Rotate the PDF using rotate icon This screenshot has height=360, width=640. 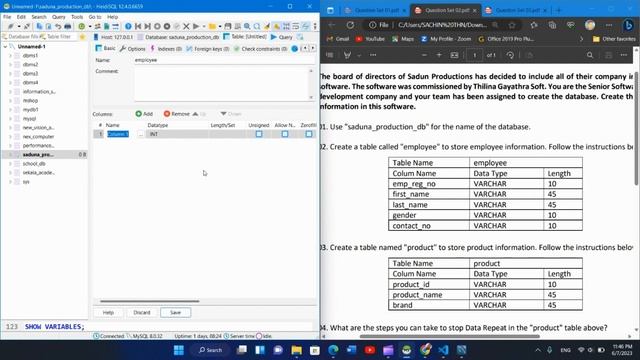510,55
